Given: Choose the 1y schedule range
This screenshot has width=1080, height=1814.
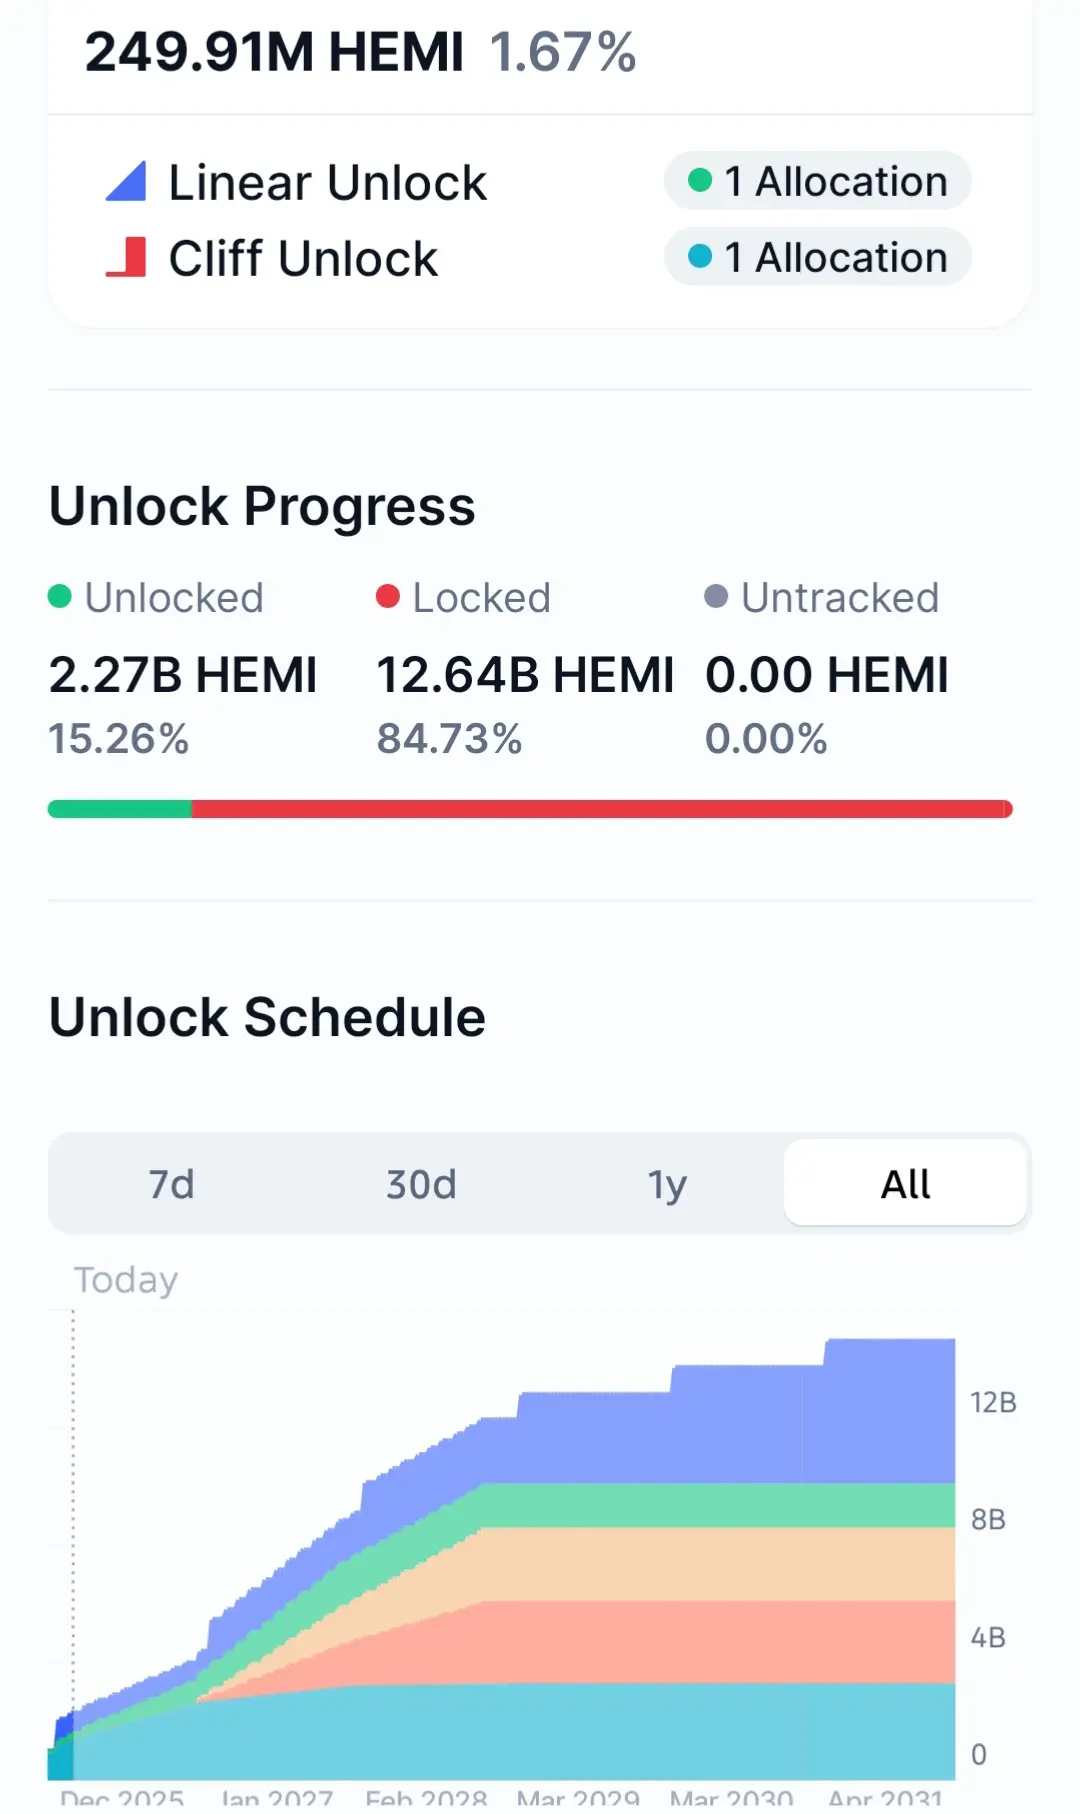Looking at the screenshot, I should pyautogui.click(x=667, y=1184).
